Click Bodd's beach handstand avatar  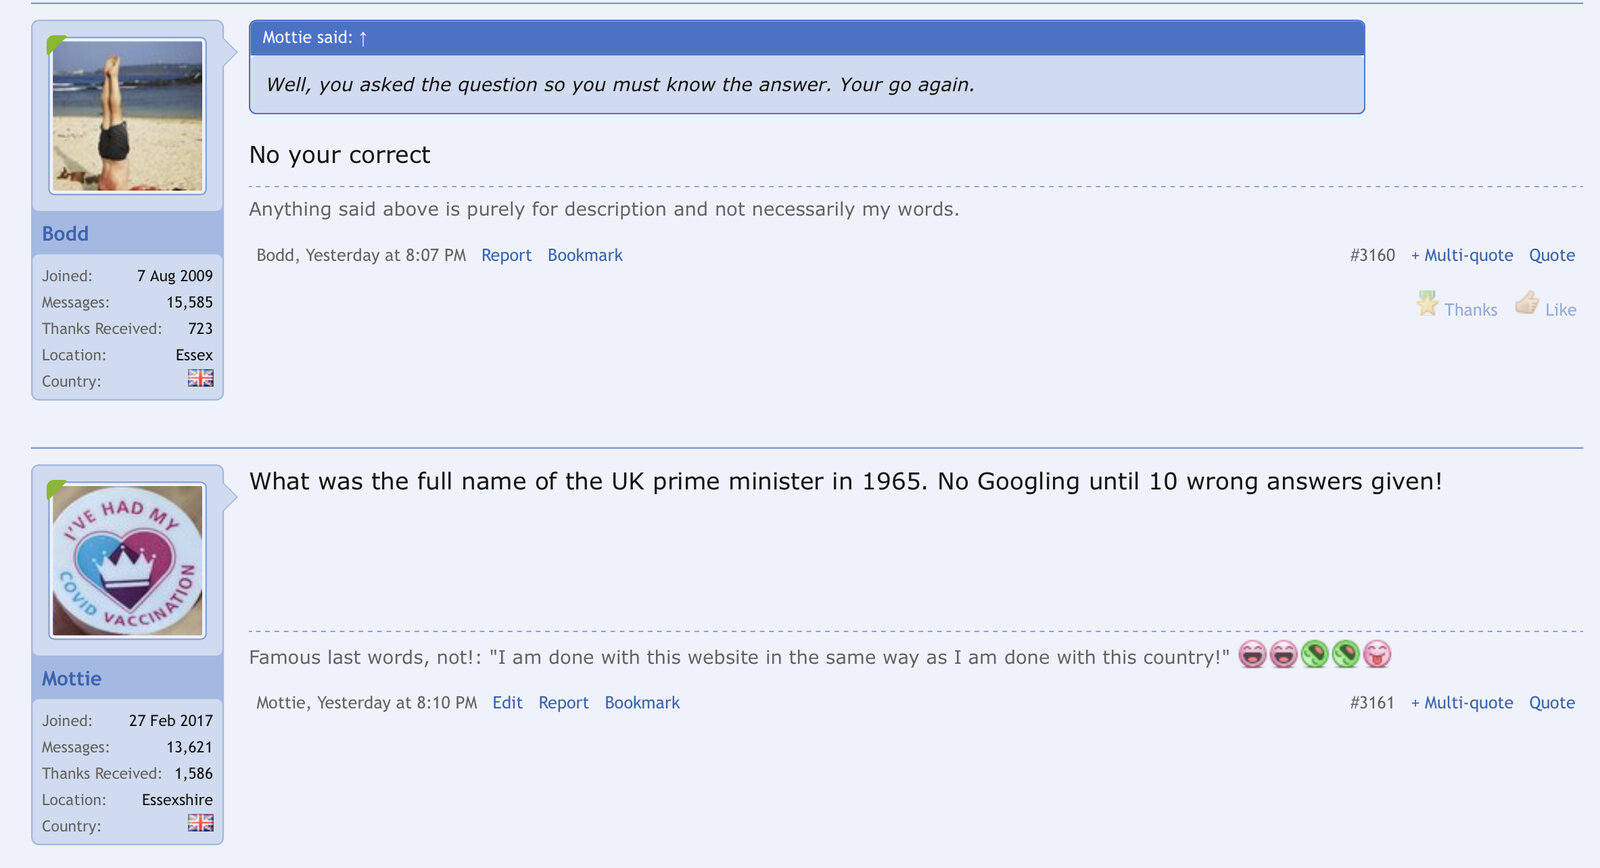[x=127, y=116]
